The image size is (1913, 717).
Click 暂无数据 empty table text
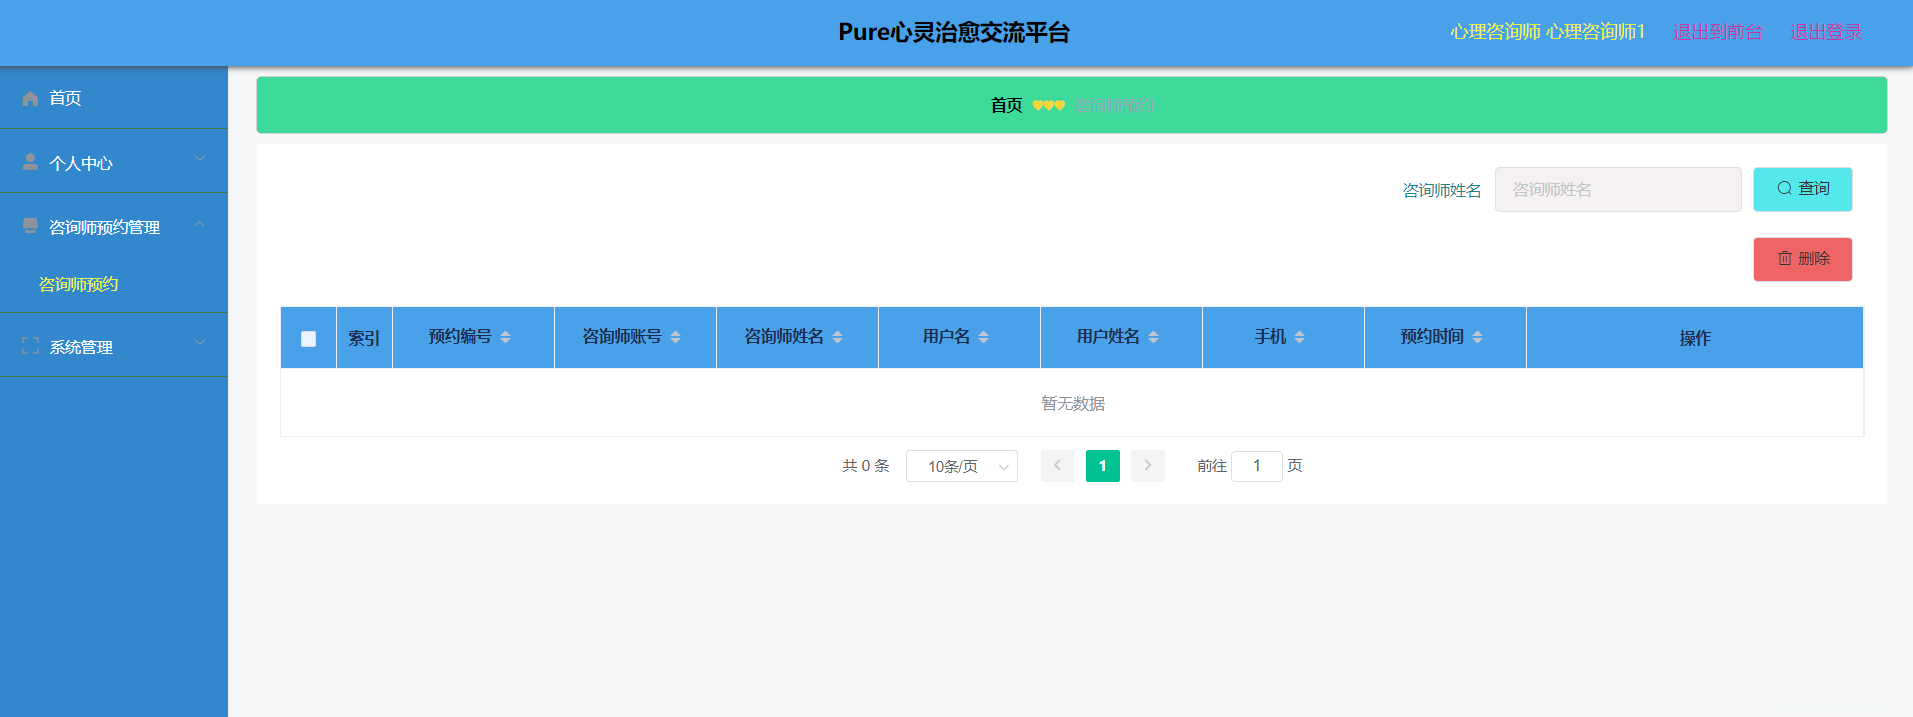click(x=1073, y=403)
